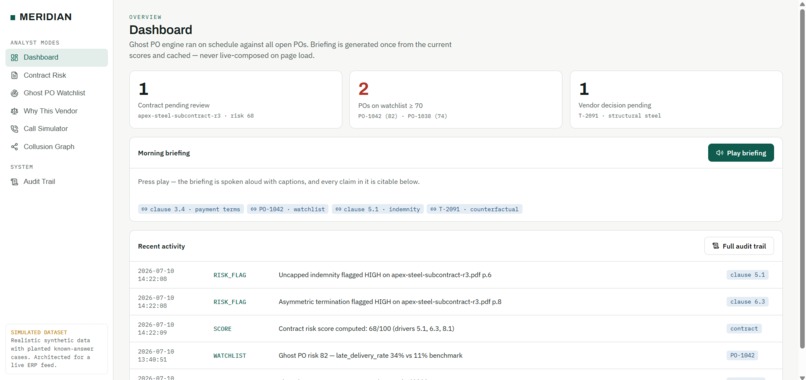Click the 'Morning briefing' heading
806x380 pixels.
(x=163, y=153)
